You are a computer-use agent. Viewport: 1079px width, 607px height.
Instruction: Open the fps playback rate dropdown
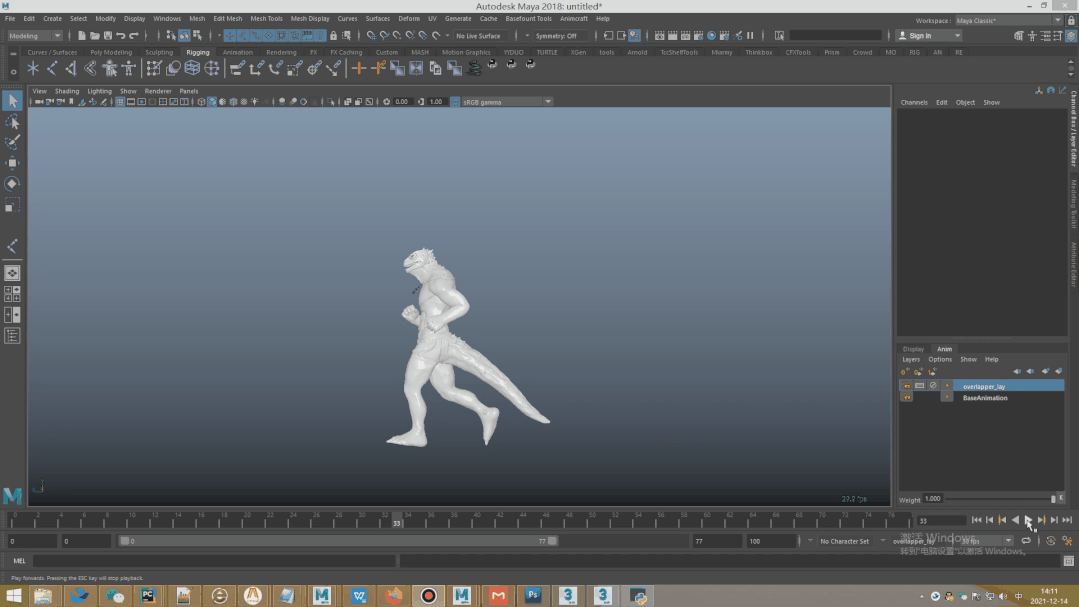click(987, 541)
